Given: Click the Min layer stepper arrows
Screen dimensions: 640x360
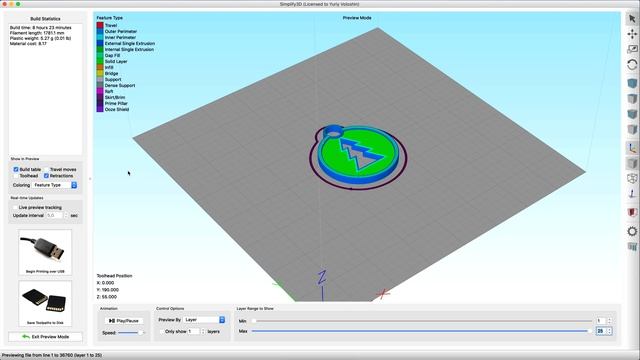Looking at the screenshot, I should 609,321.
